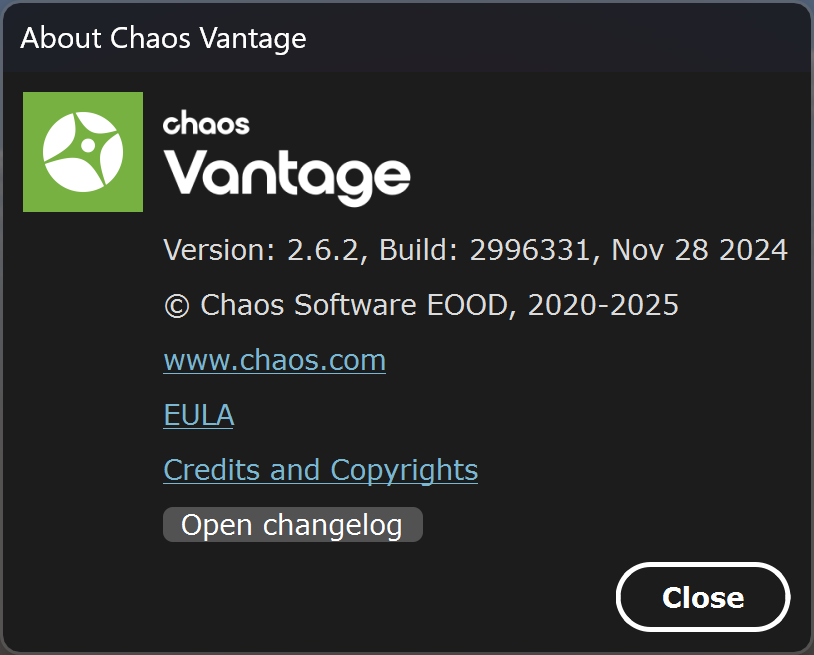Click the white "chaos" wordmark
This screenshot has height=655, width=814.
click(x=206, y=123)
